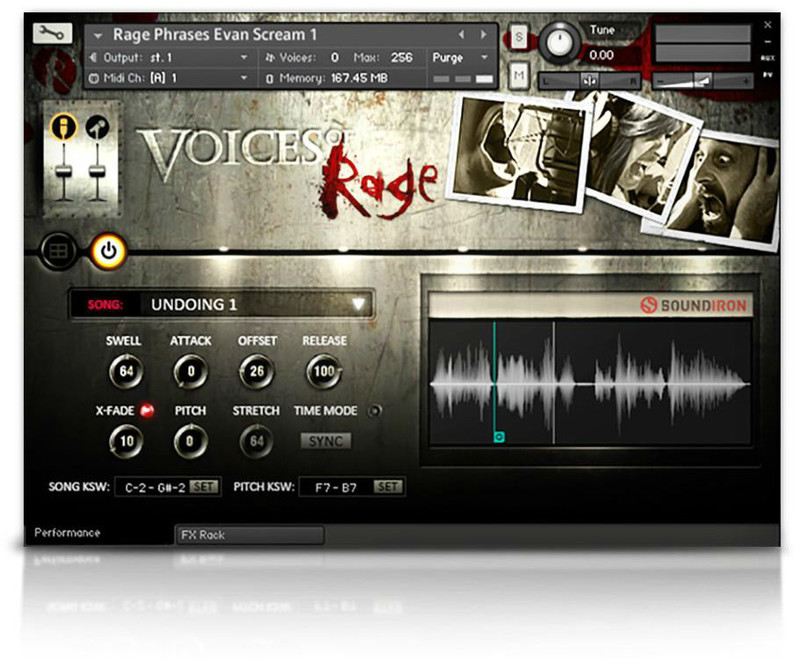The image size is (800, 661).
Task: Click SET next to SONG KSW range
Action: [204, 487]
